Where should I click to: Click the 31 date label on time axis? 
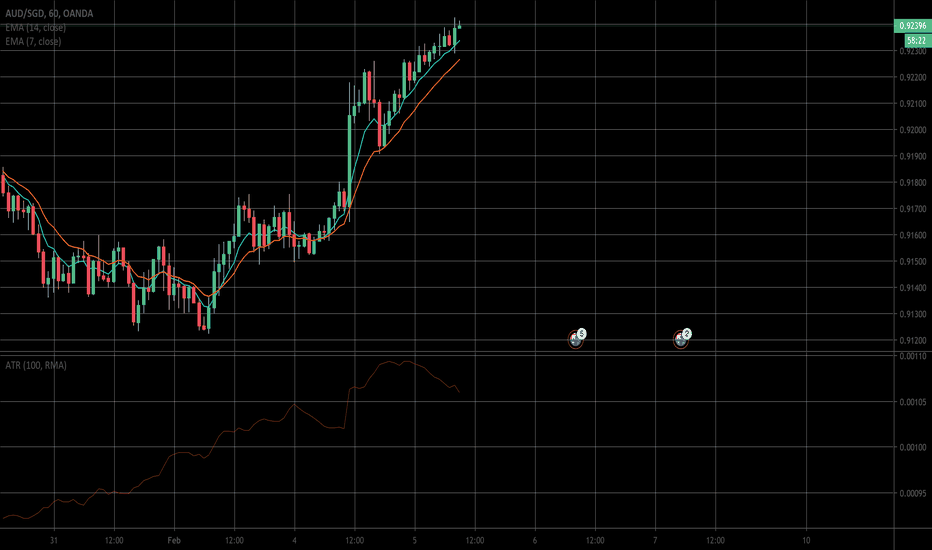coord(54,540)
